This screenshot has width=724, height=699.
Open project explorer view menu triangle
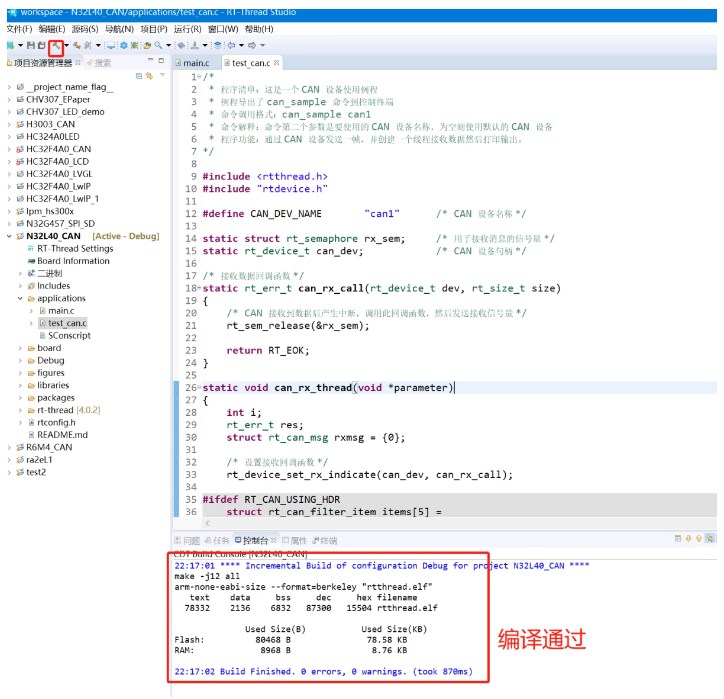(x=162, y=75)
